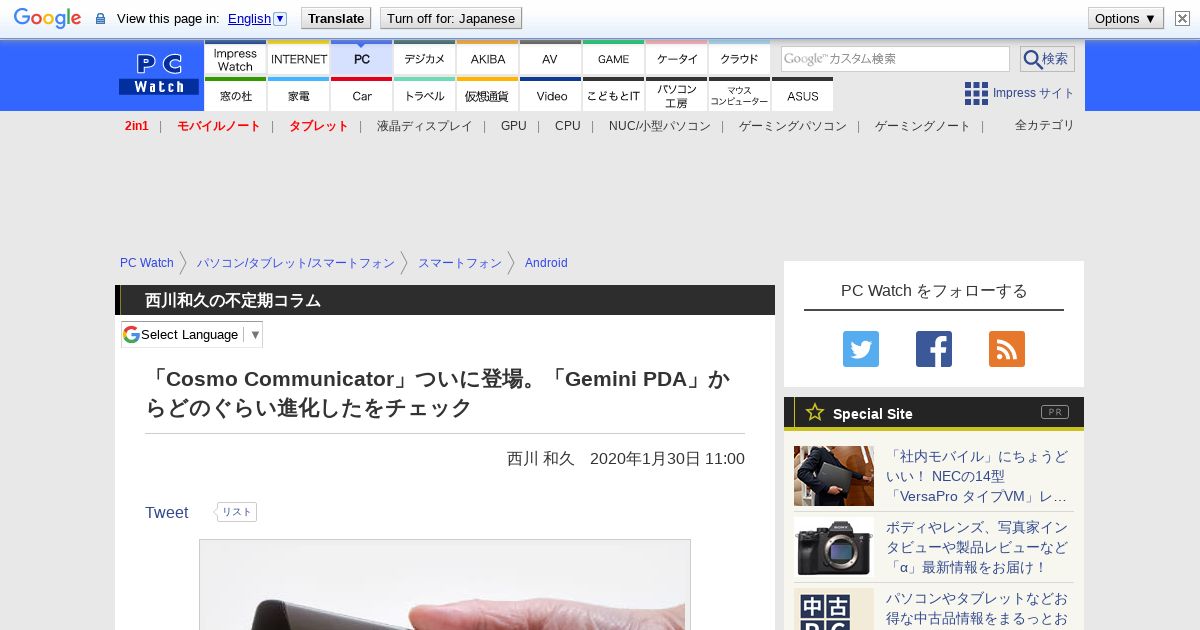Image resolution: width=1200 pixels, height=630 pixels.
Task: Open the English language dropdown
Action: (257, 18)
